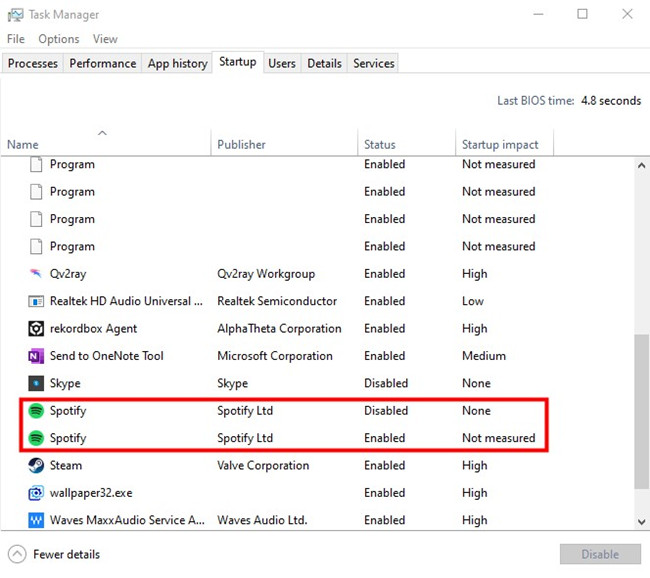Maximize the Task Manager window
The image size is (650, 578).
582,15
